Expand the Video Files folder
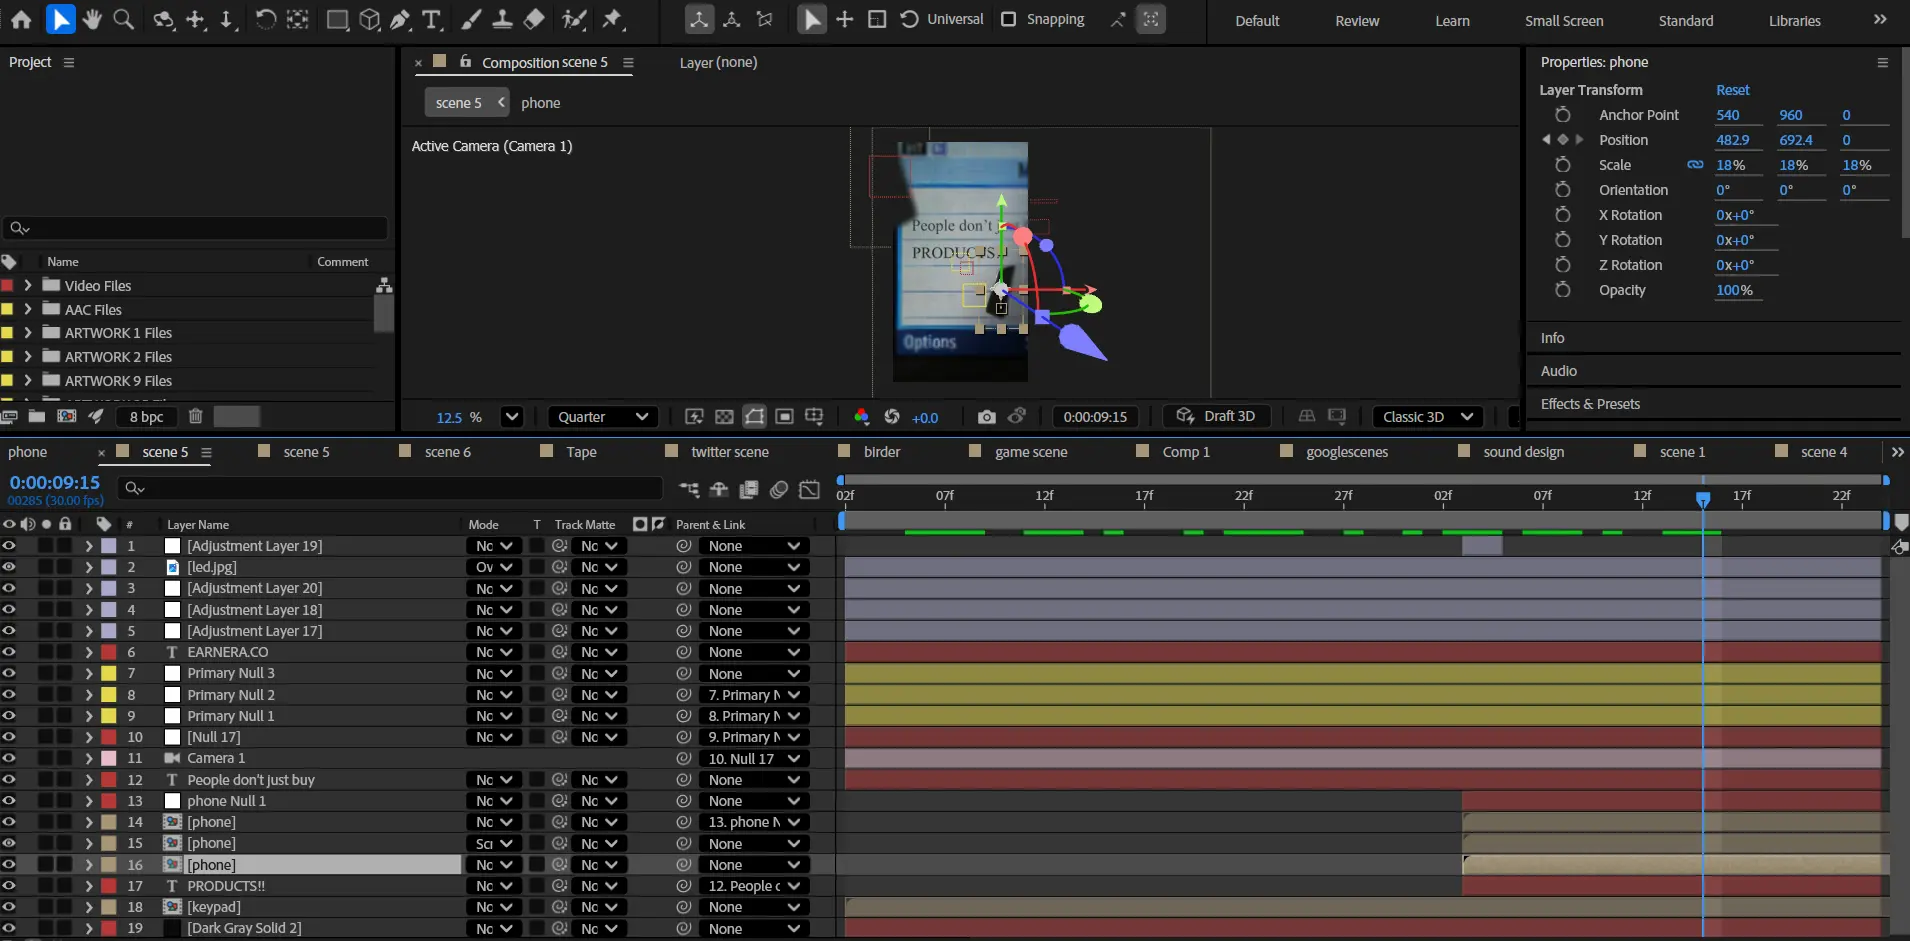This screenshot has width=1910, height=941. point(28,285)
